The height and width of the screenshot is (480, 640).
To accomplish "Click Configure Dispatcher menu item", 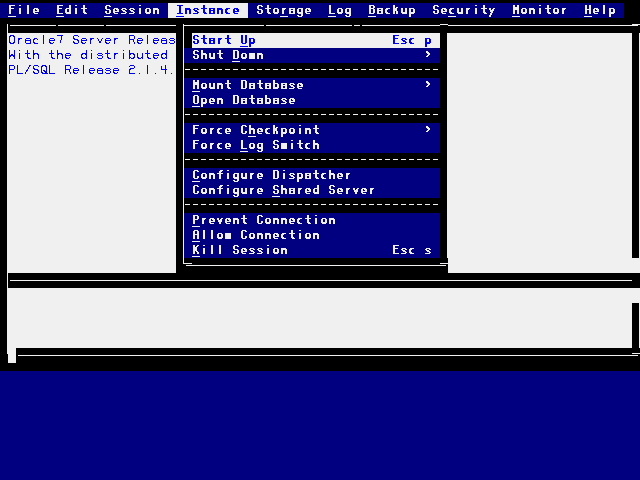I will coord(272,175).
